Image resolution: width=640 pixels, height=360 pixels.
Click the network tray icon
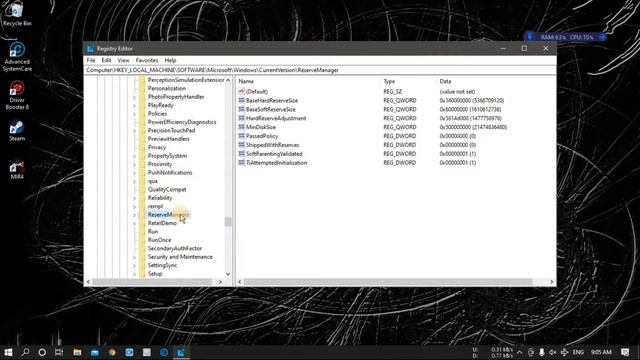[x=564, y=352]
